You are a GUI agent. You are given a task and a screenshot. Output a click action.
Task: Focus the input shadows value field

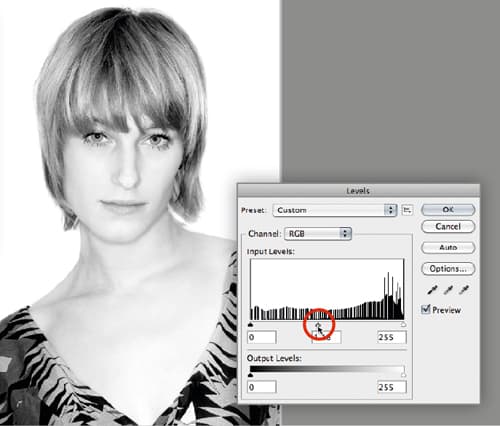[262, 337]
